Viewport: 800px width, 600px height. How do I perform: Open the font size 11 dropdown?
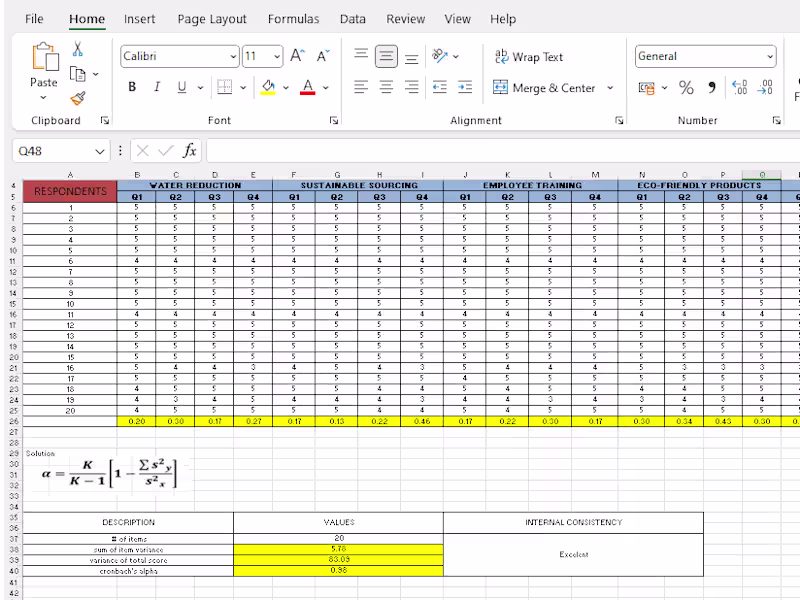pos(277,57)
